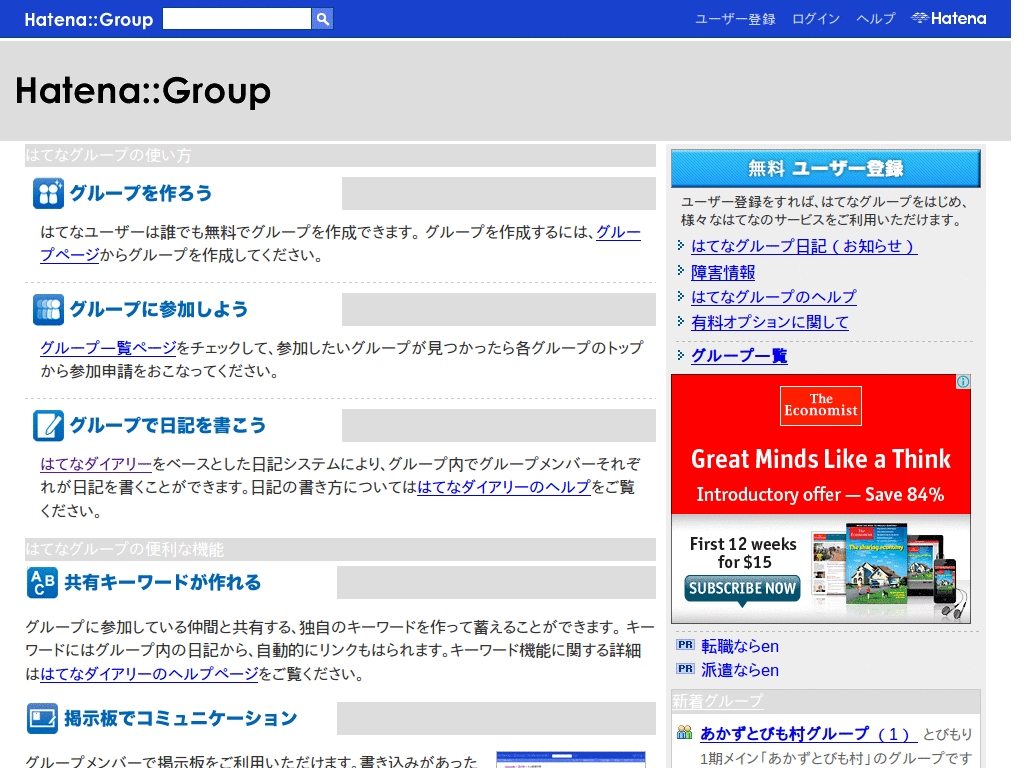1024x768 pixels.
Task: Click the グループに参加しよう section icon
Action: 48,310
